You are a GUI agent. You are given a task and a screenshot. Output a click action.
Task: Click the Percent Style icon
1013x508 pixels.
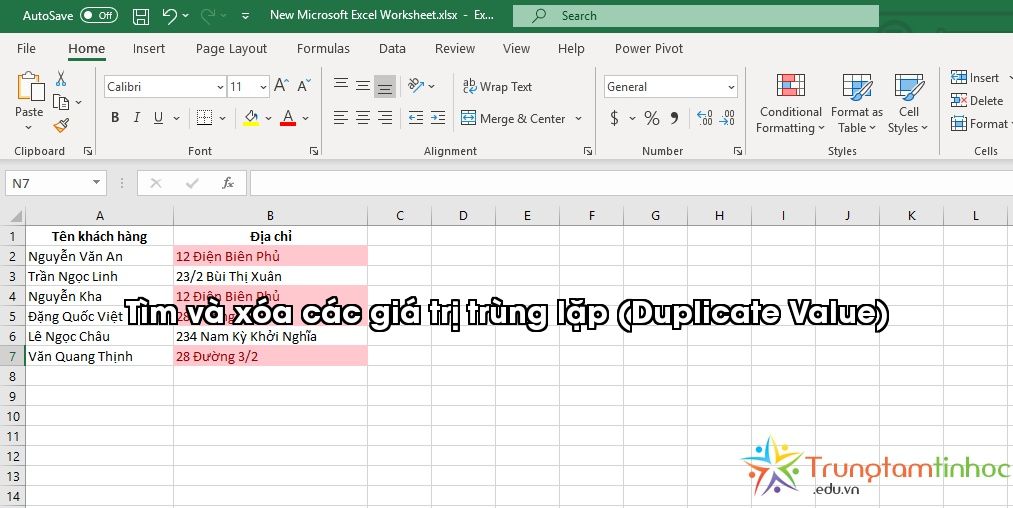coord(652,118)
